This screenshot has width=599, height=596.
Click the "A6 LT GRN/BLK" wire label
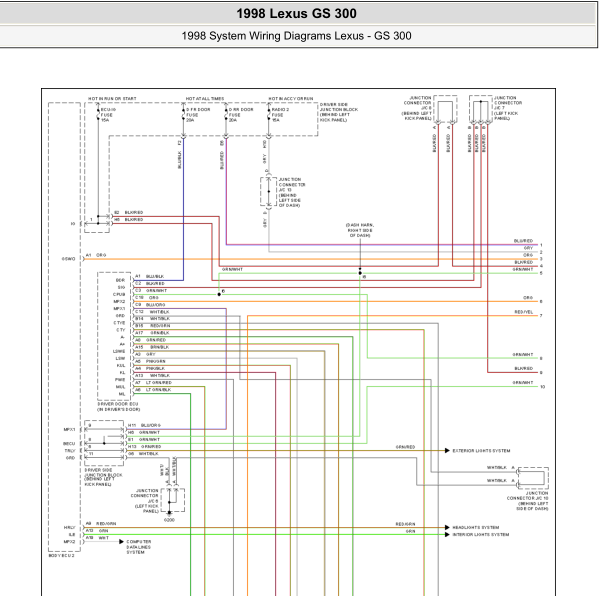pos(153,390)
